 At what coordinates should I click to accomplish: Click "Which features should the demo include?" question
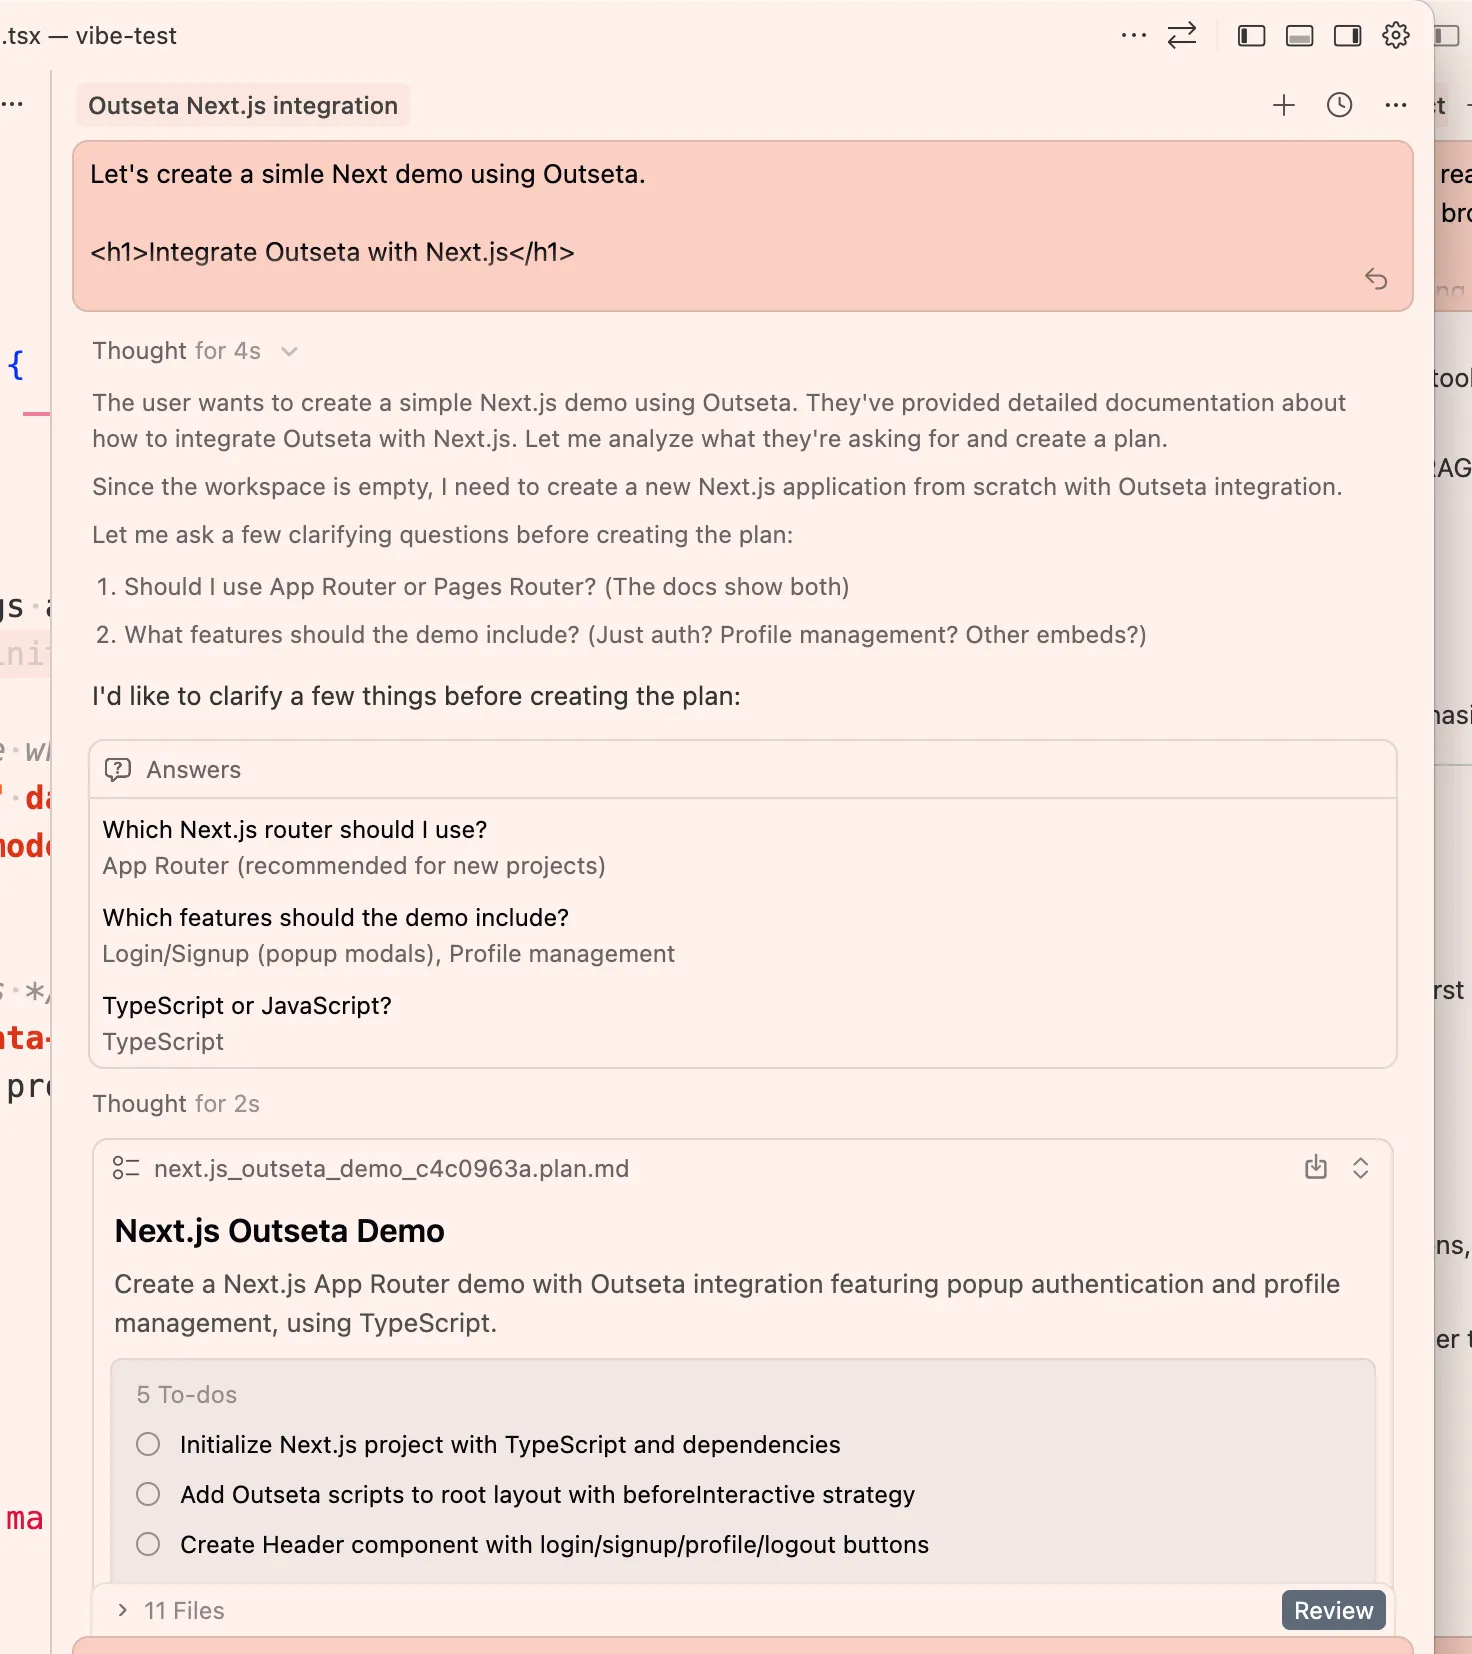click(x=336, y=917)
